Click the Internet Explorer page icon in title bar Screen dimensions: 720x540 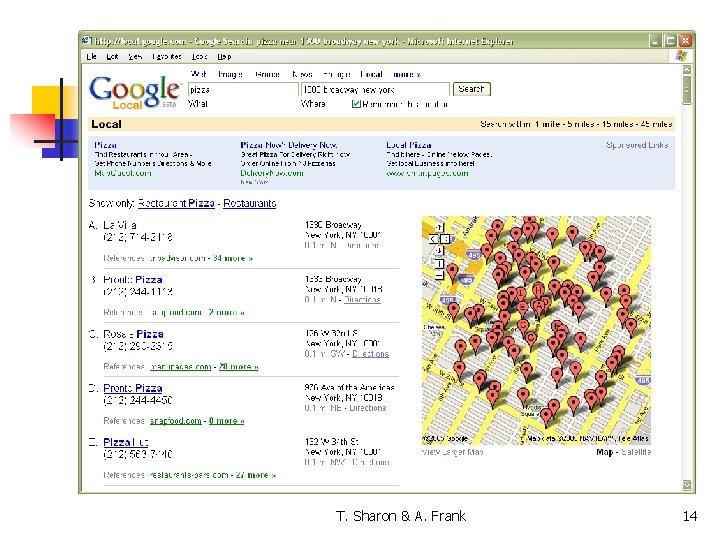(86, 40)
